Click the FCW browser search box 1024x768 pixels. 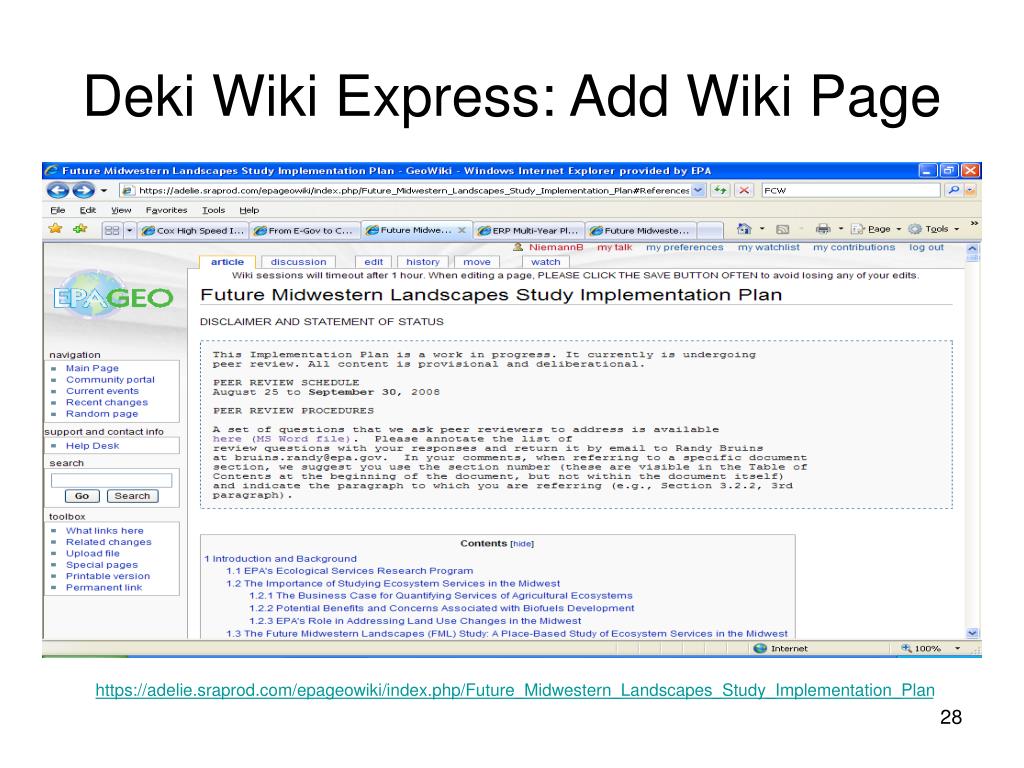pyautogui.click(x=852, y=190)
